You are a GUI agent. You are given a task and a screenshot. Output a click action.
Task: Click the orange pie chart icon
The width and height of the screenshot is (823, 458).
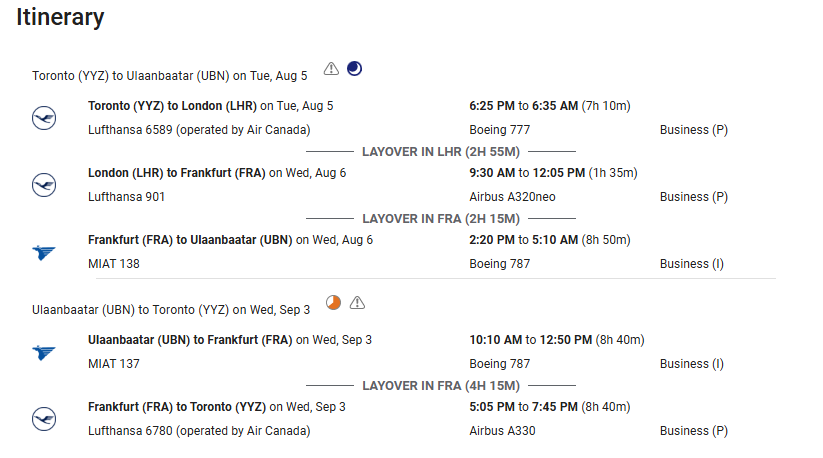tap(334, 303)
